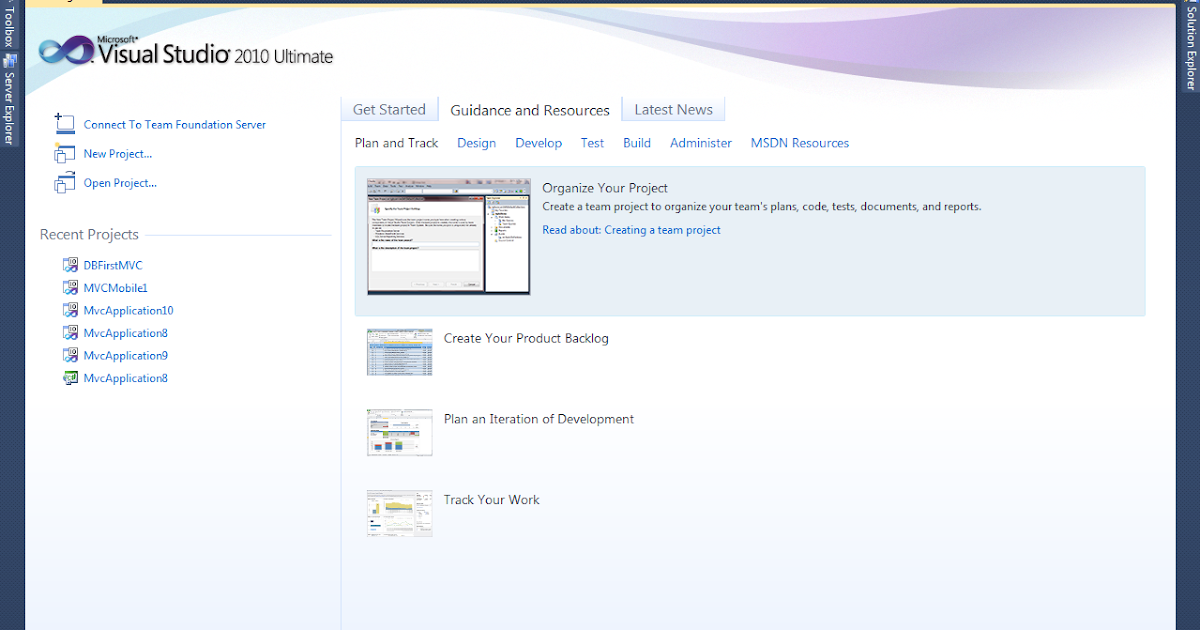The width and height of the screenshot is (1200, 630).
Task: Expand the Server Explorer sidebar panel
Action: [7, 90]
